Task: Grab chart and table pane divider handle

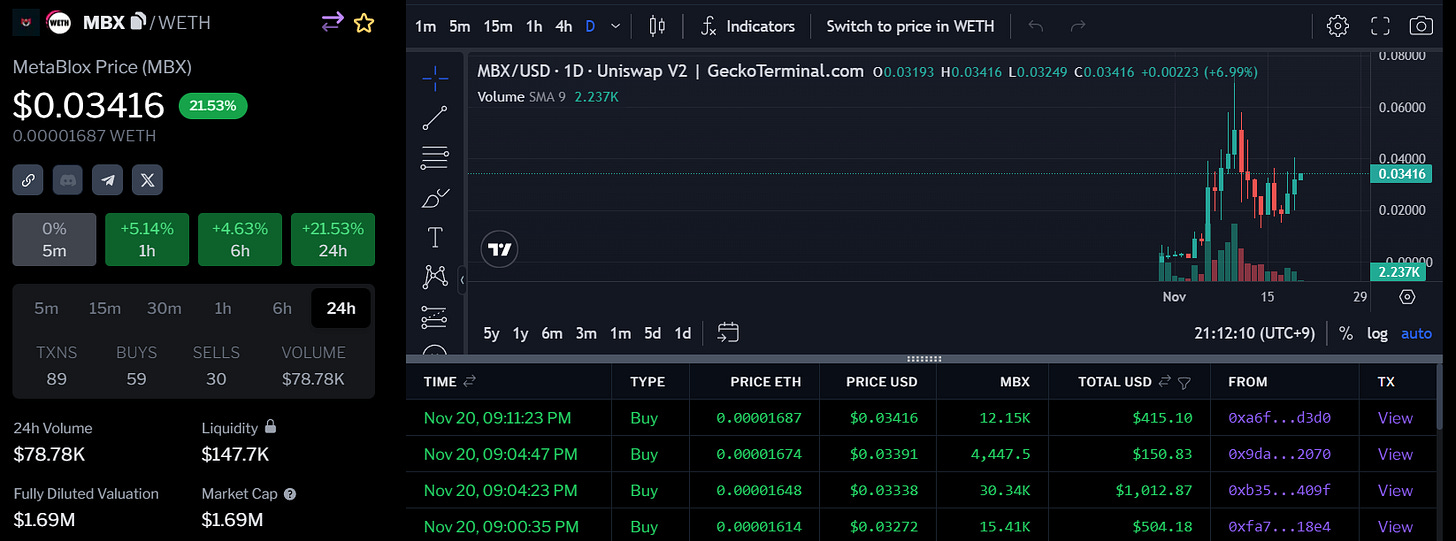Action: (924, 358)
